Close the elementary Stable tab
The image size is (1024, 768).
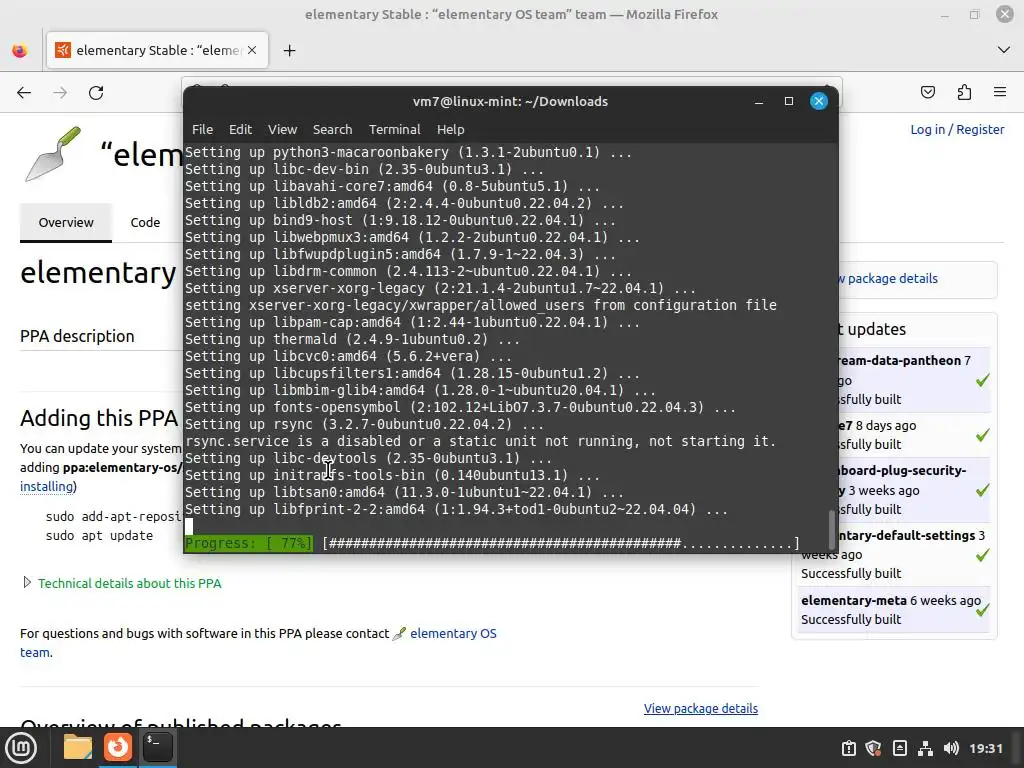(x=252, y=50)
